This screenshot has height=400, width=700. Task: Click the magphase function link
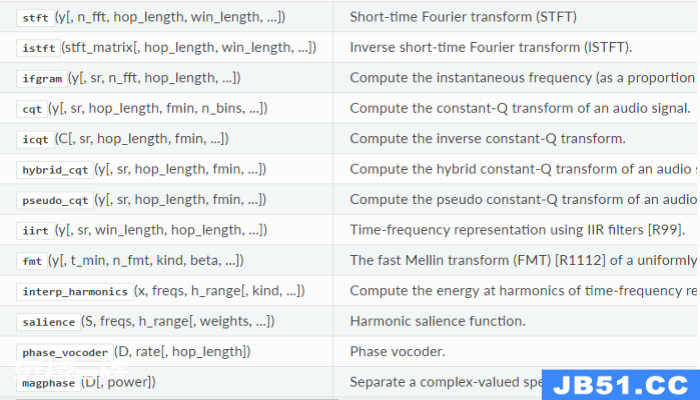point(49,383)
